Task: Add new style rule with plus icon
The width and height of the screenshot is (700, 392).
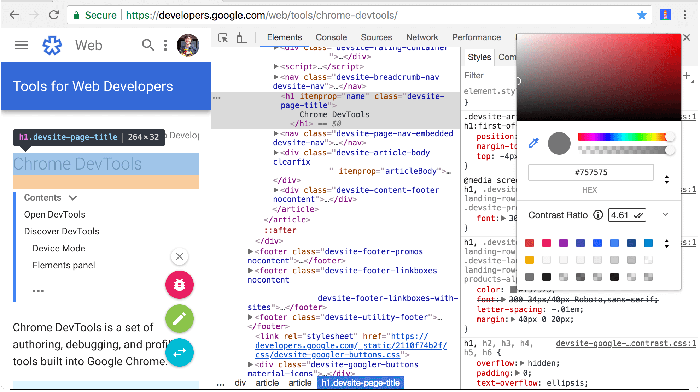Action: 687,76
